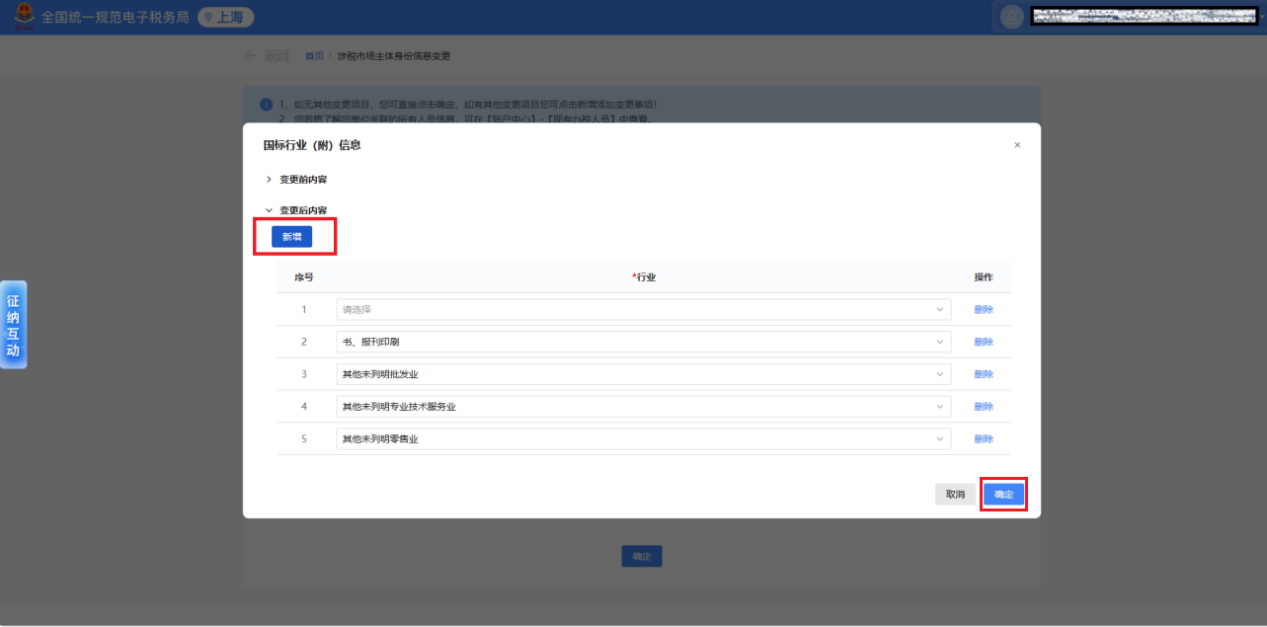Image resolution: width=1267 pixels, height=627 pixels.
Task: Open the 其他未列明专业技术服务业 dropdown
Action: coord(643,407)
